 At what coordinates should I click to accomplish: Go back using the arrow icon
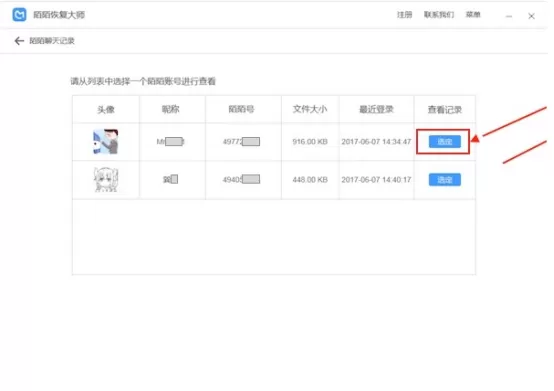[x=19, y=41]
